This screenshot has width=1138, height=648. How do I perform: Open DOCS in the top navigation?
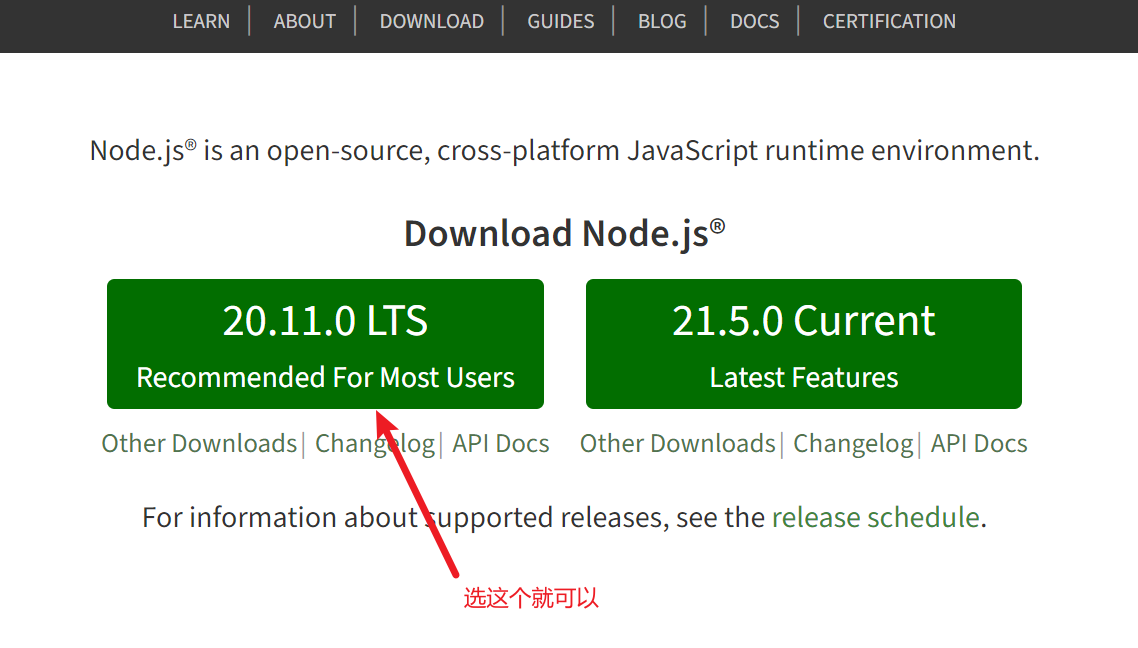[754, 21]
